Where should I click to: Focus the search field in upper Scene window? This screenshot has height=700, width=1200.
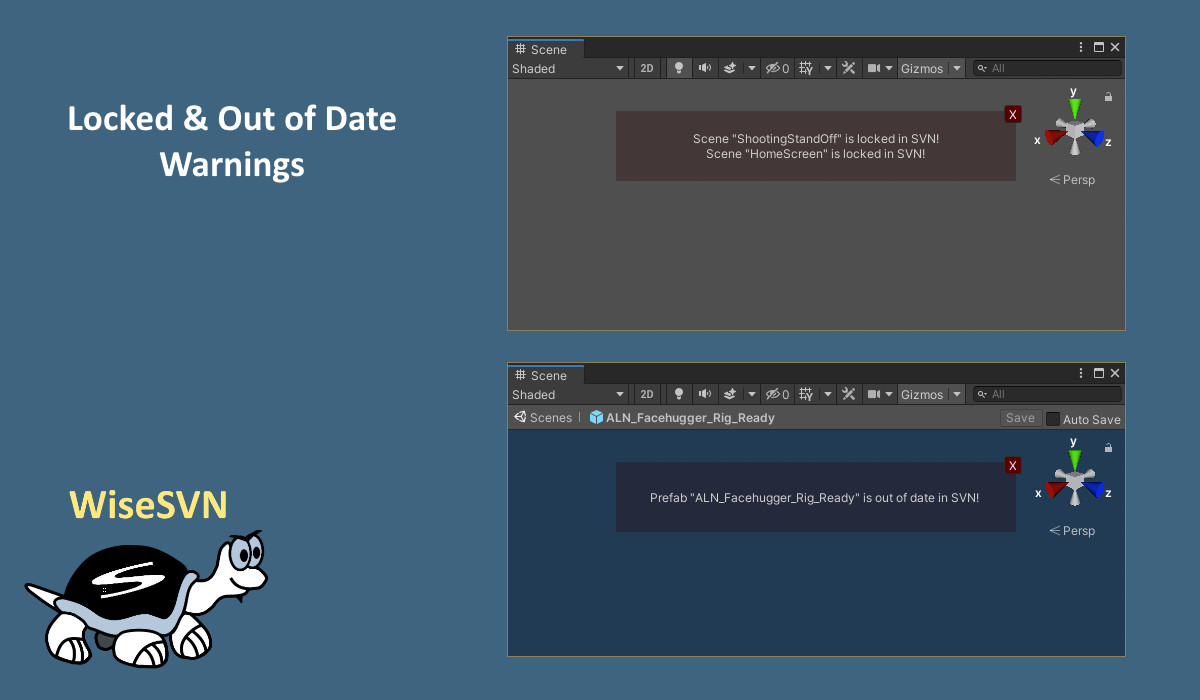[x=1047, y=68]
